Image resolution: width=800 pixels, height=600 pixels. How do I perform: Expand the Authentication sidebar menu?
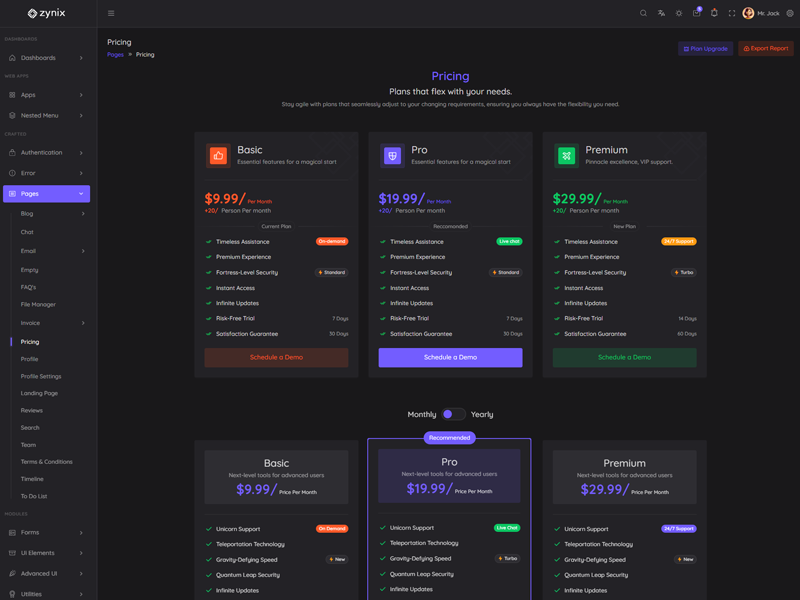(x=47, y=153)
